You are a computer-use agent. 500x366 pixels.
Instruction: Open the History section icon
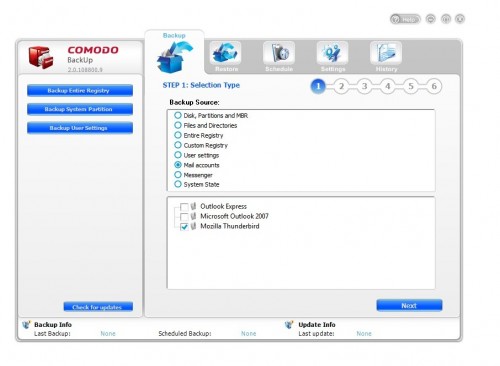386,53
